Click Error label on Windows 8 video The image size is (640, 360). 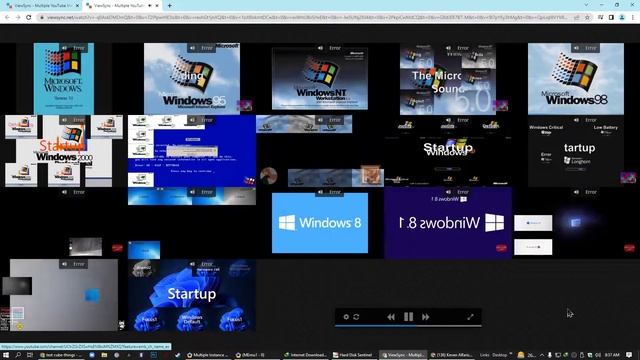pyautogui.click(x=335, y=192)
